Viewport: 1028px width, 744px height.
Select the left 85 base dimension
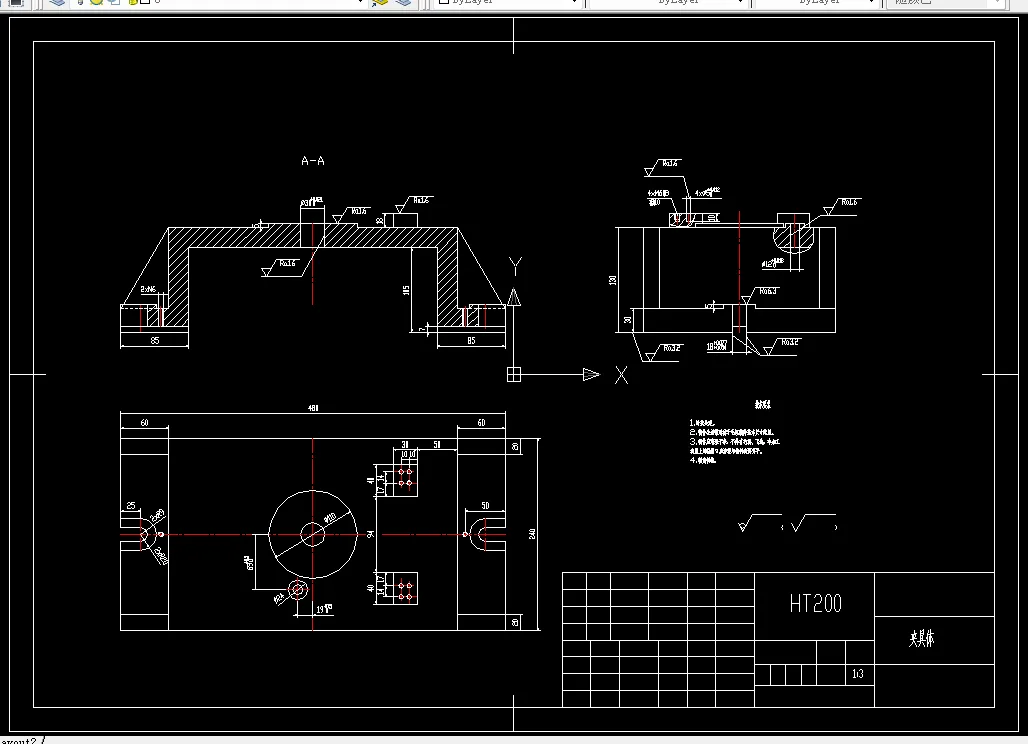(x=155, y=340)
